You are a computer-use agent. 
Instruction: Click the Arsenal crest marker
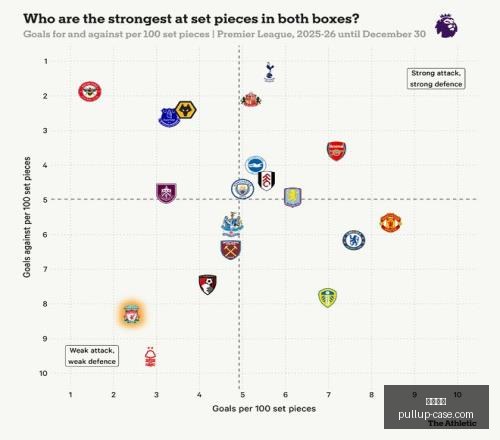pyautogui.click(x=336, y=151)
